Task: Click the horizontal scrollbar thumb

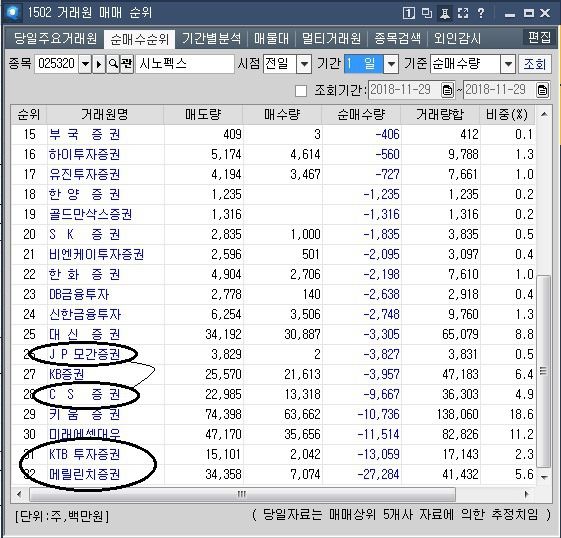Action: [242, 495]
